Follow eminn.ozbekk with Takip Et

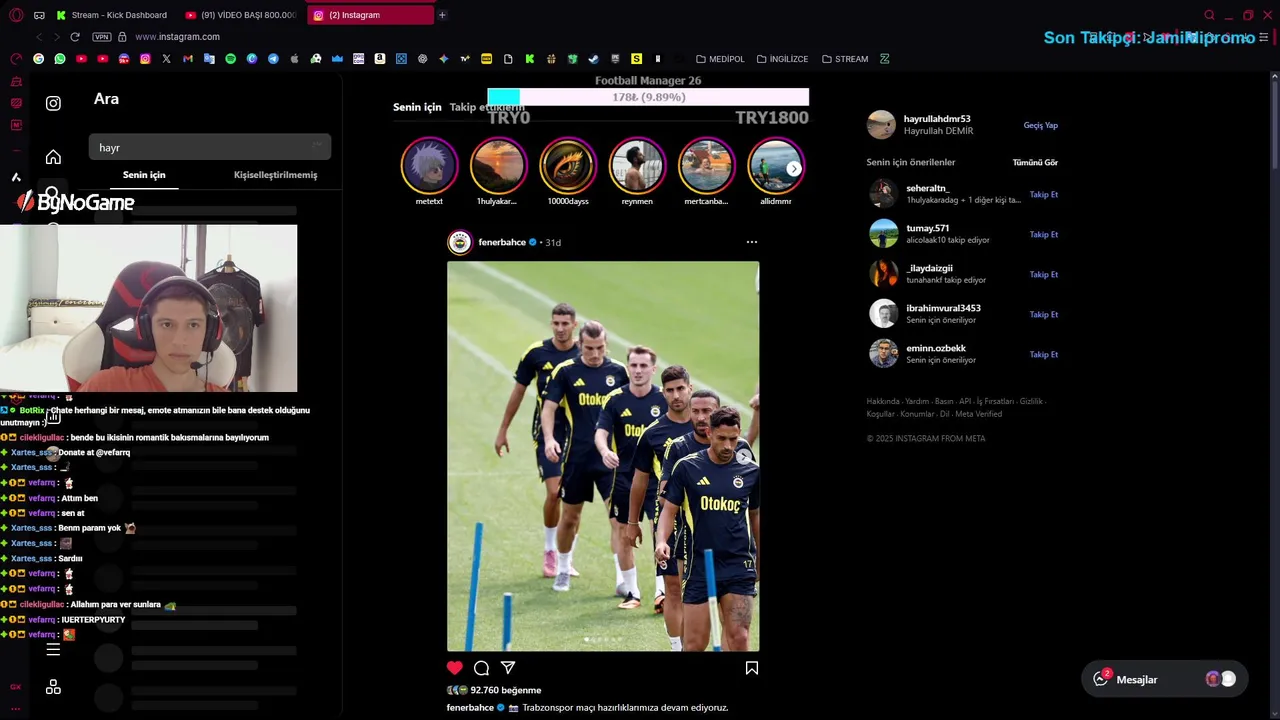(1043, 354)
